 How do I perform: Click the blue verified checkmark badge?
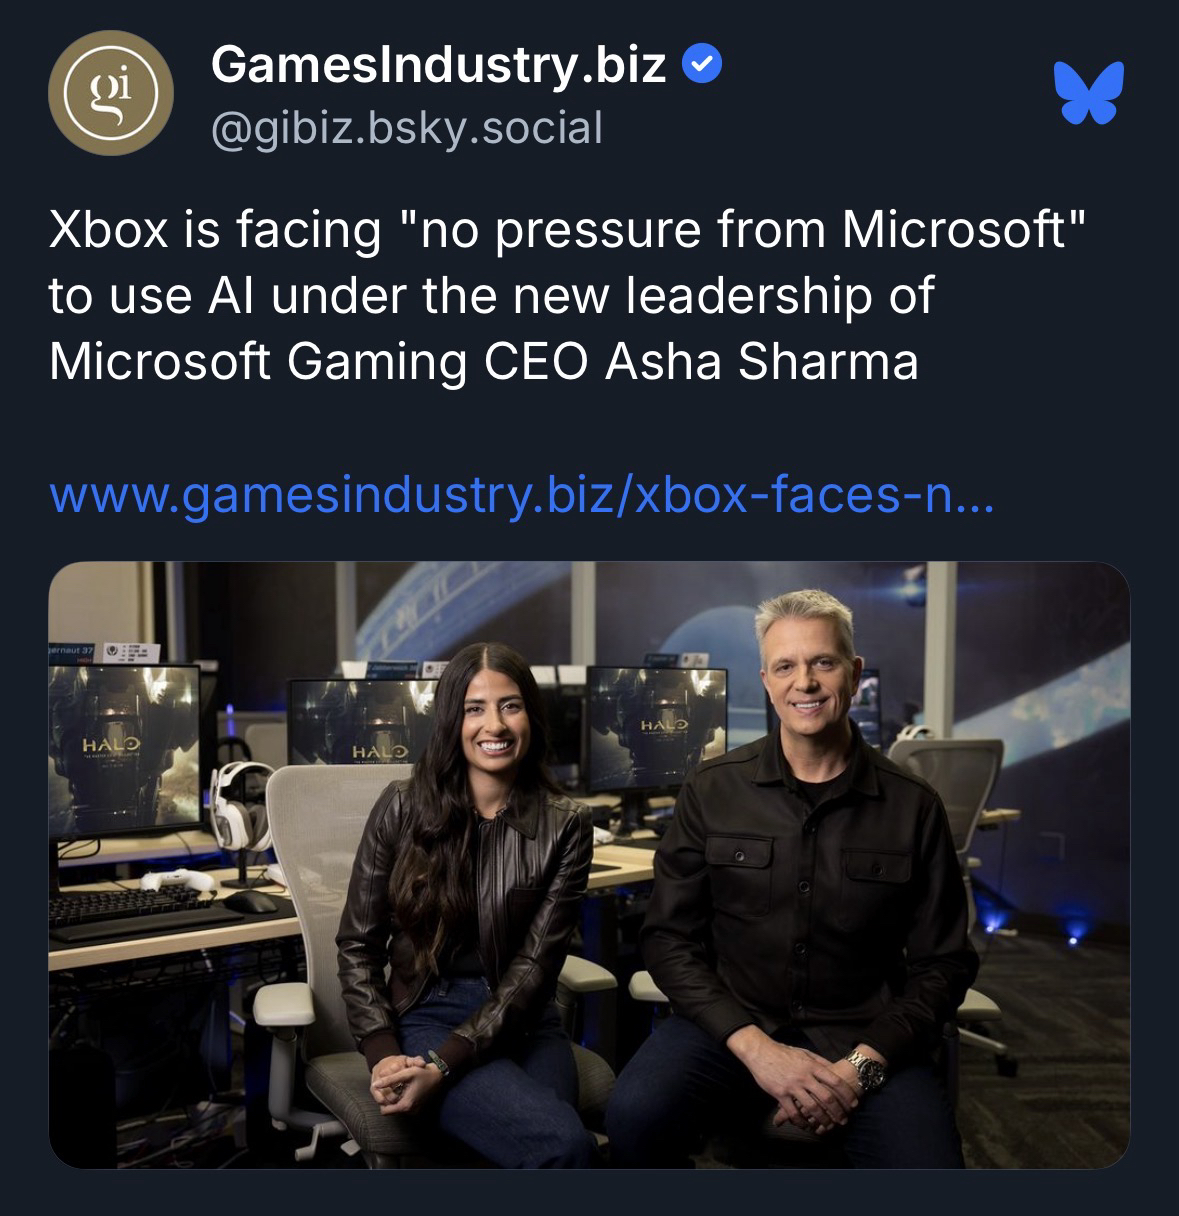click(701, 66)
